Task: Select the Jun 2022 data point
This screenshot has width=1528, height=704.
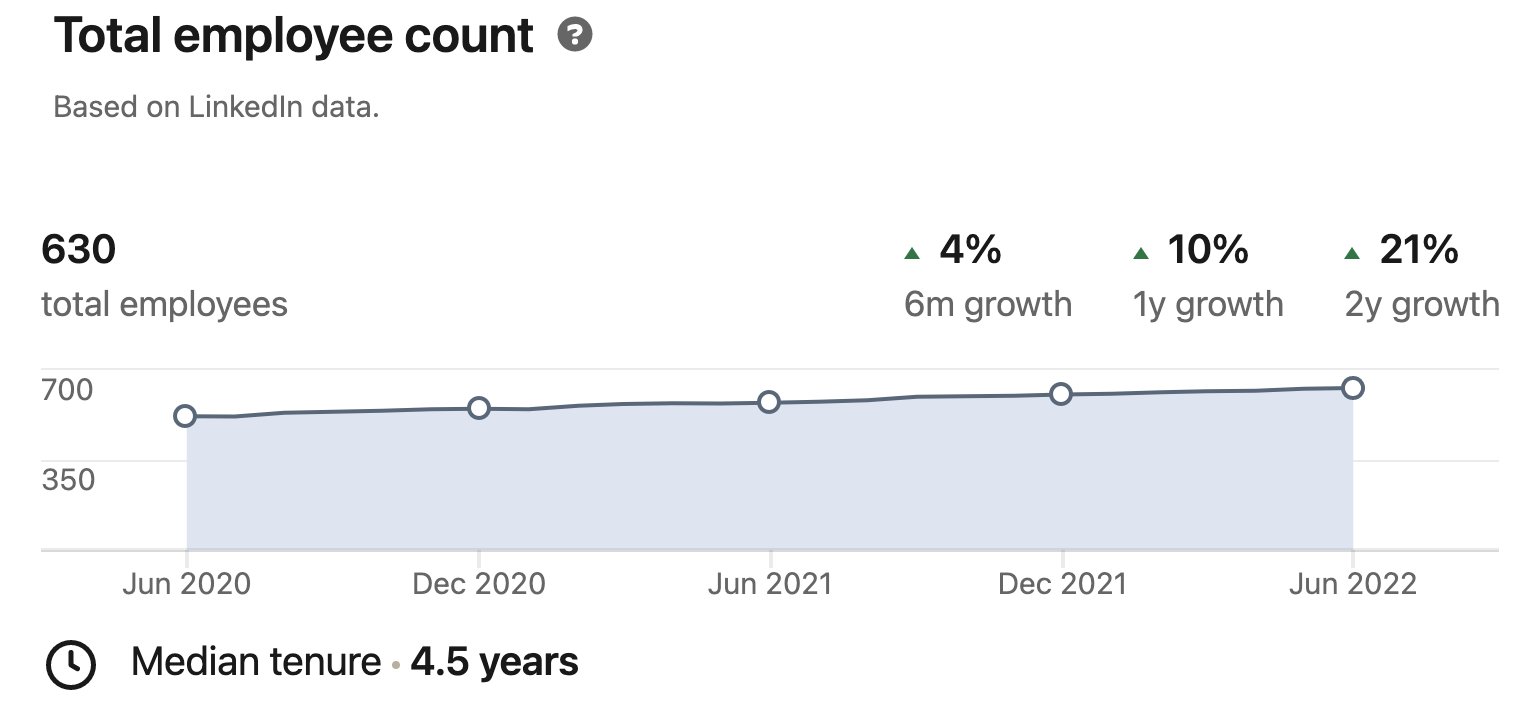Action: 1353,388
